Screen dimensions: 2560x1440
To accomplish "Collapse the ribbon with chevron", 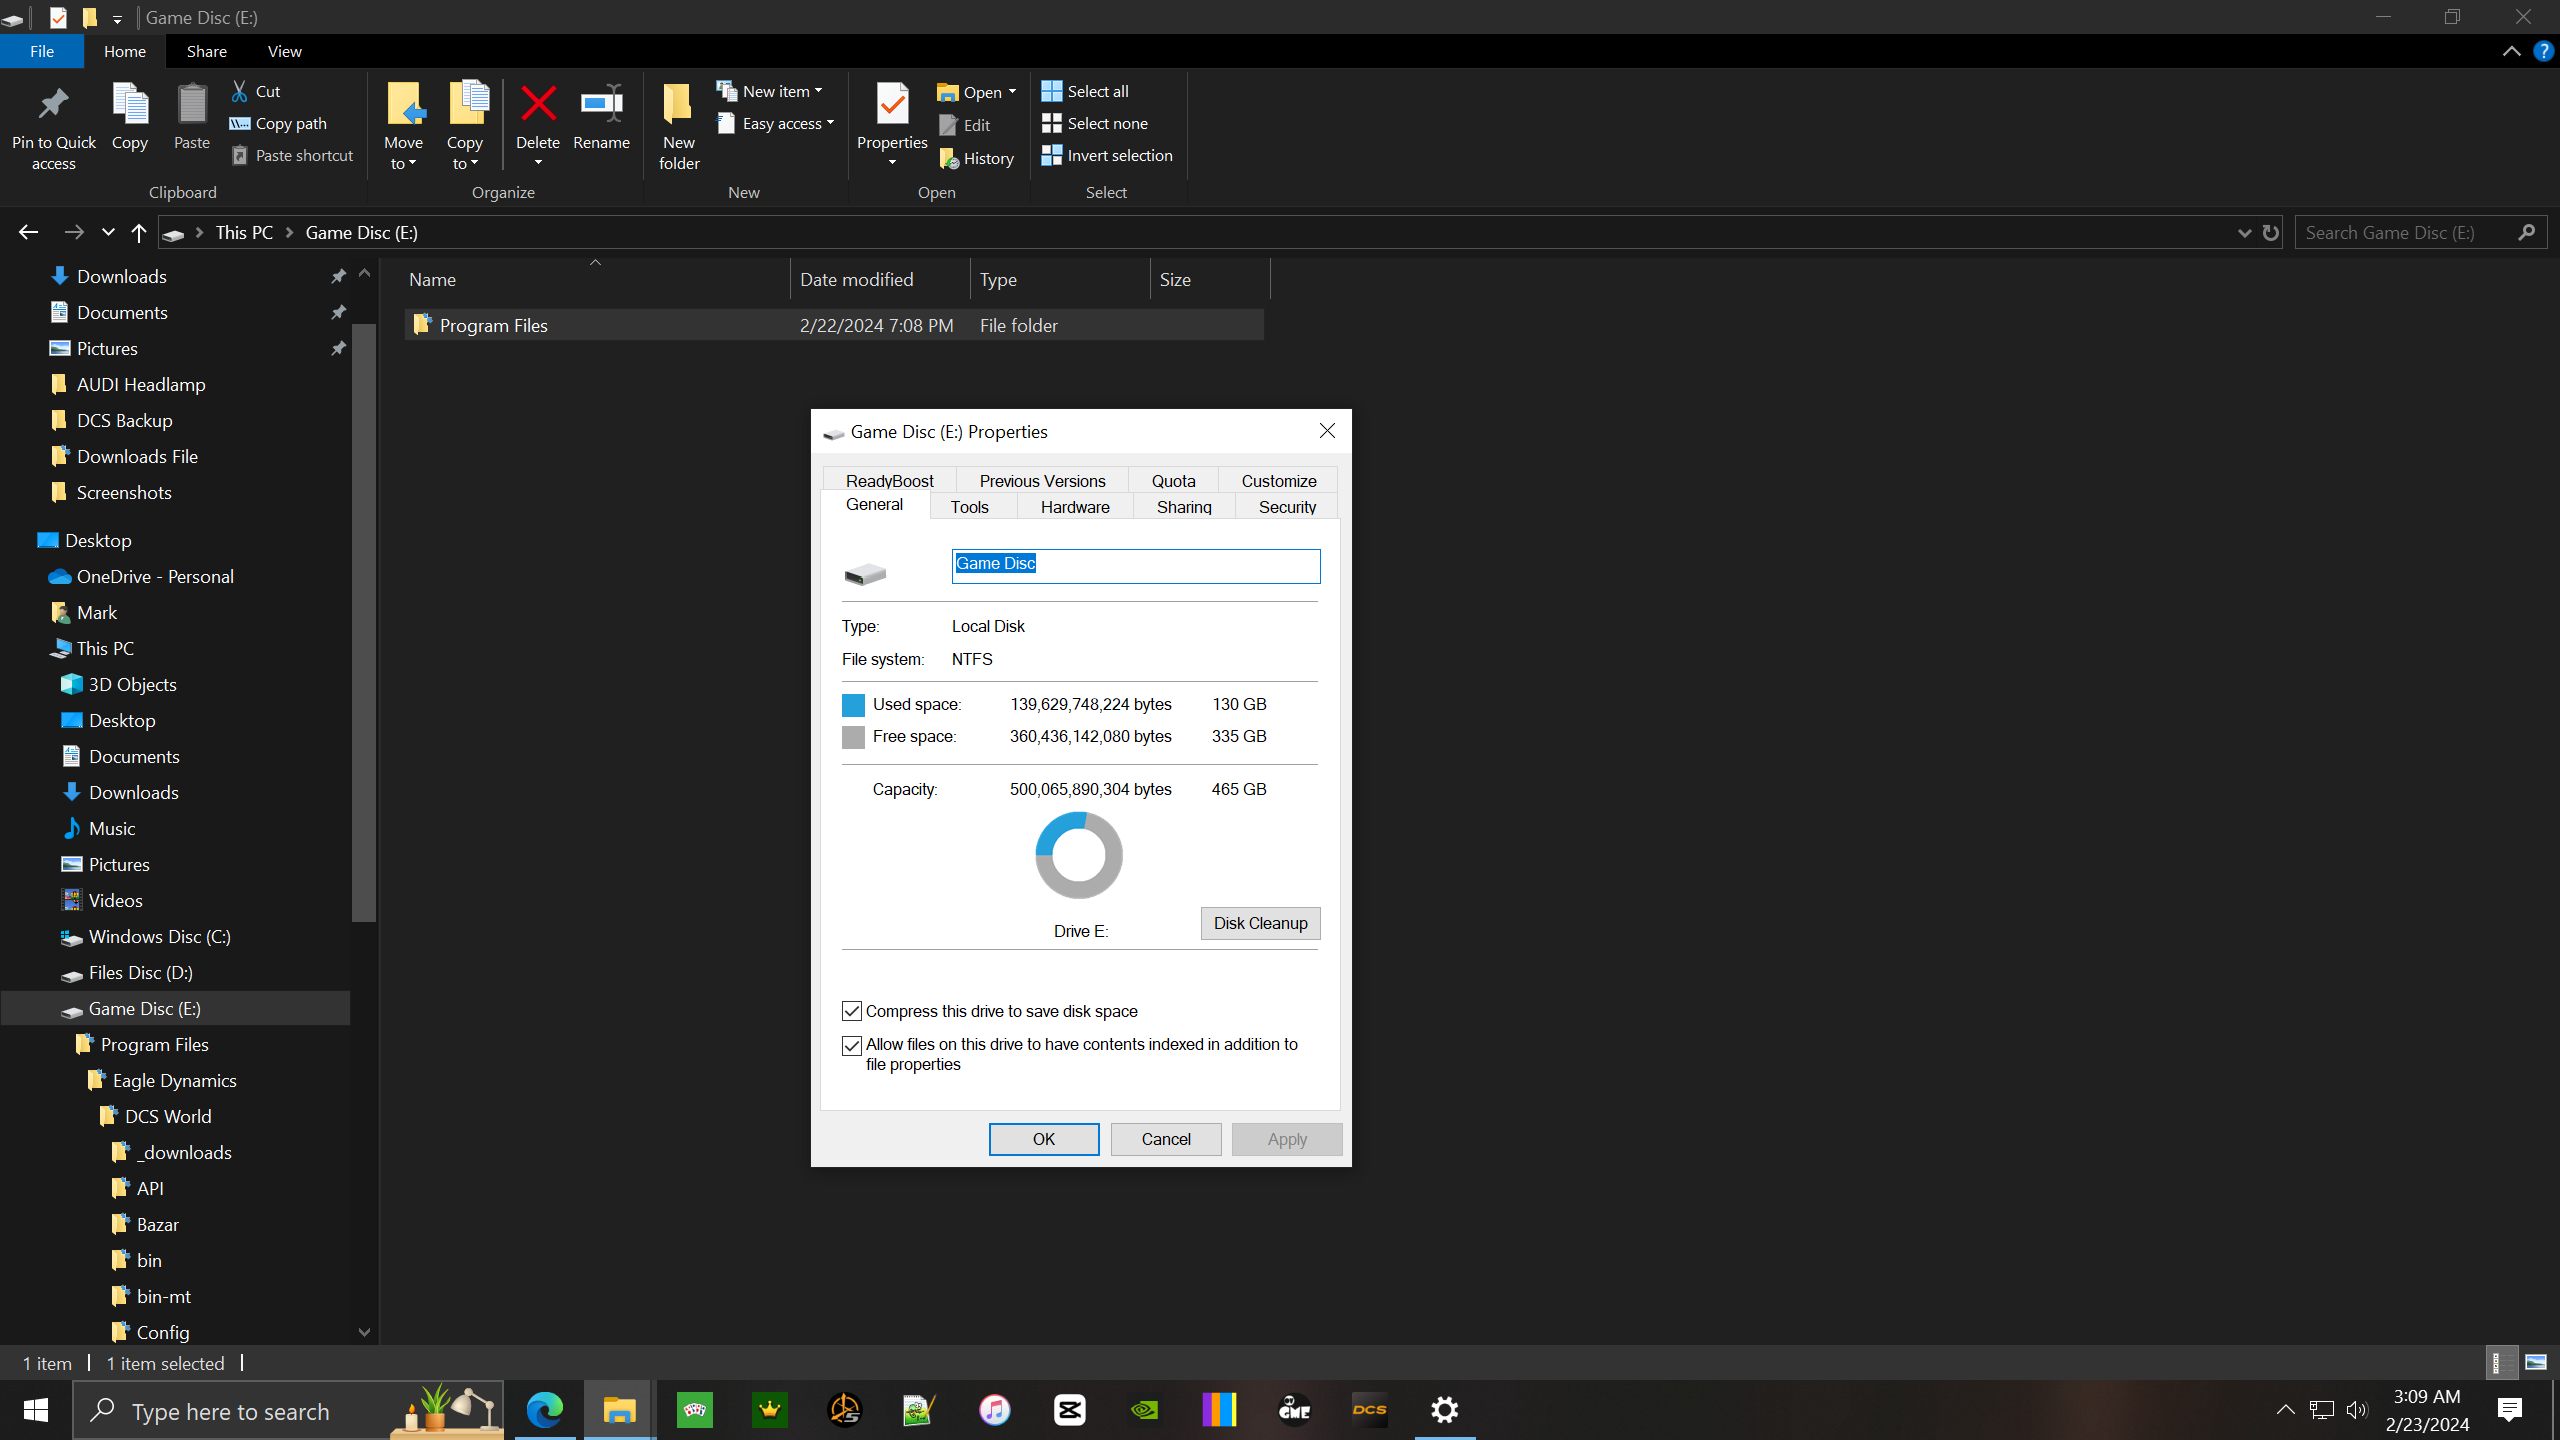I will 2512,51.
